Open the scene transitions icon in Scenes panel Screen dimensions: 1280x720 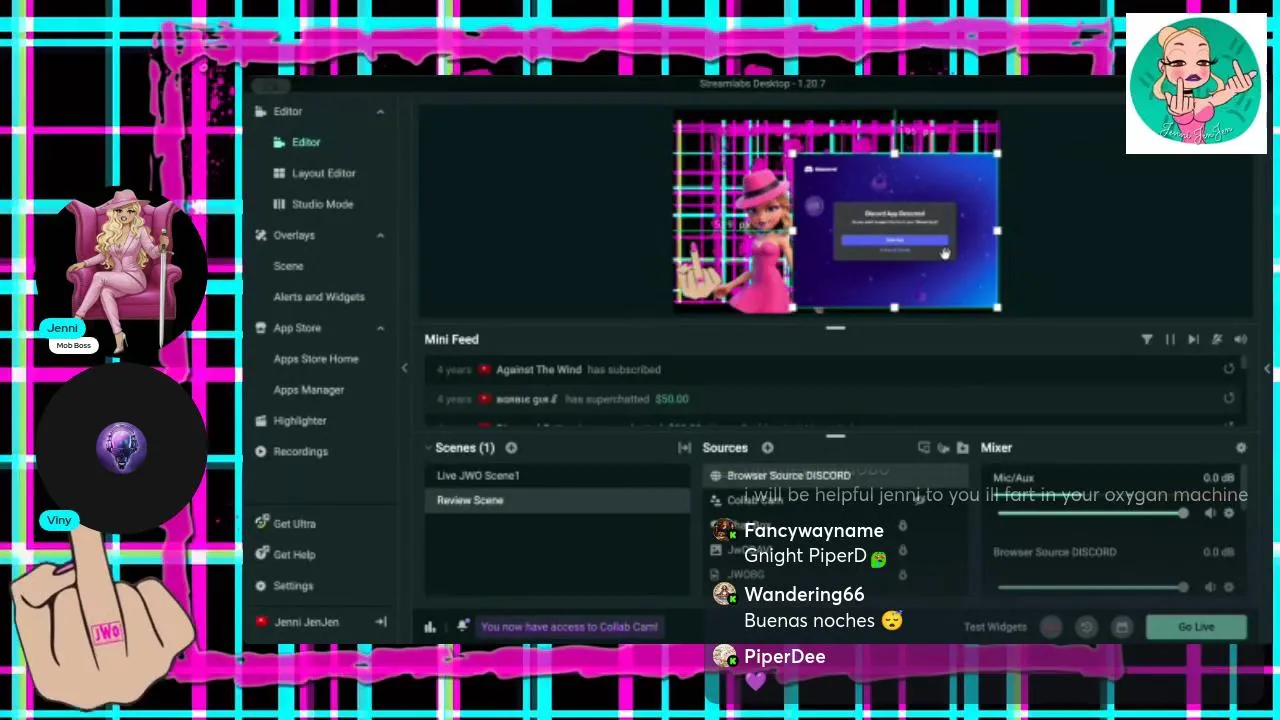684,448
